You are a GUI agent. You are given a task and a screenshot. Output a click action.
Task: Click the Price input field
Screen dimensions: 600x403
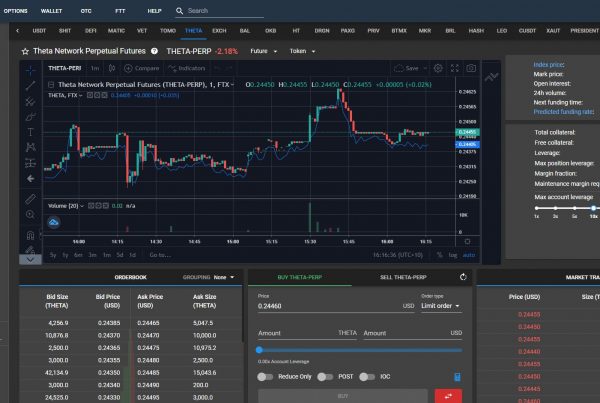[336, 306]
